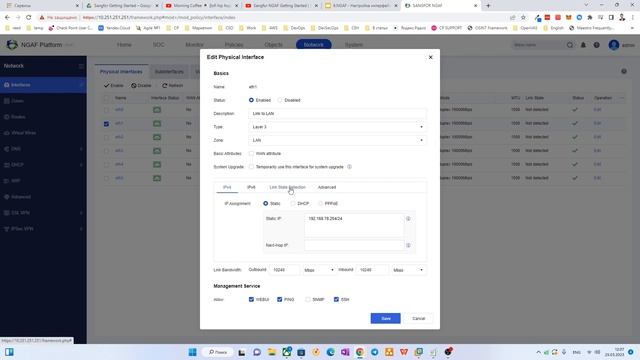Screen dimensions: 640x360
Task: Click the NGAF Platform logo
Action: pos(12,44)
